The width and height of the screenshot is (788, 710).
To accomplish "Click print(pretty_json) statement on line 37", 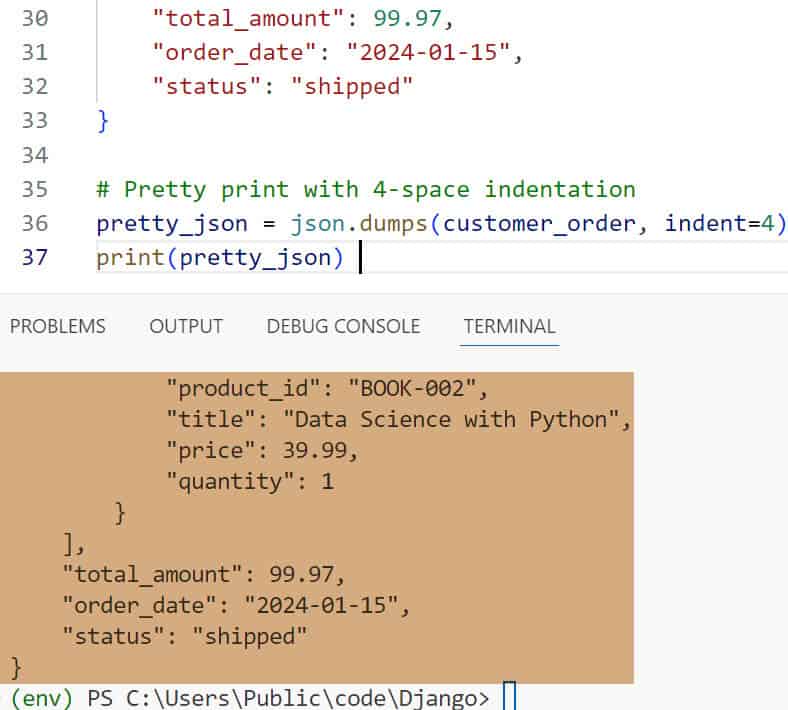I will (220, 258).
